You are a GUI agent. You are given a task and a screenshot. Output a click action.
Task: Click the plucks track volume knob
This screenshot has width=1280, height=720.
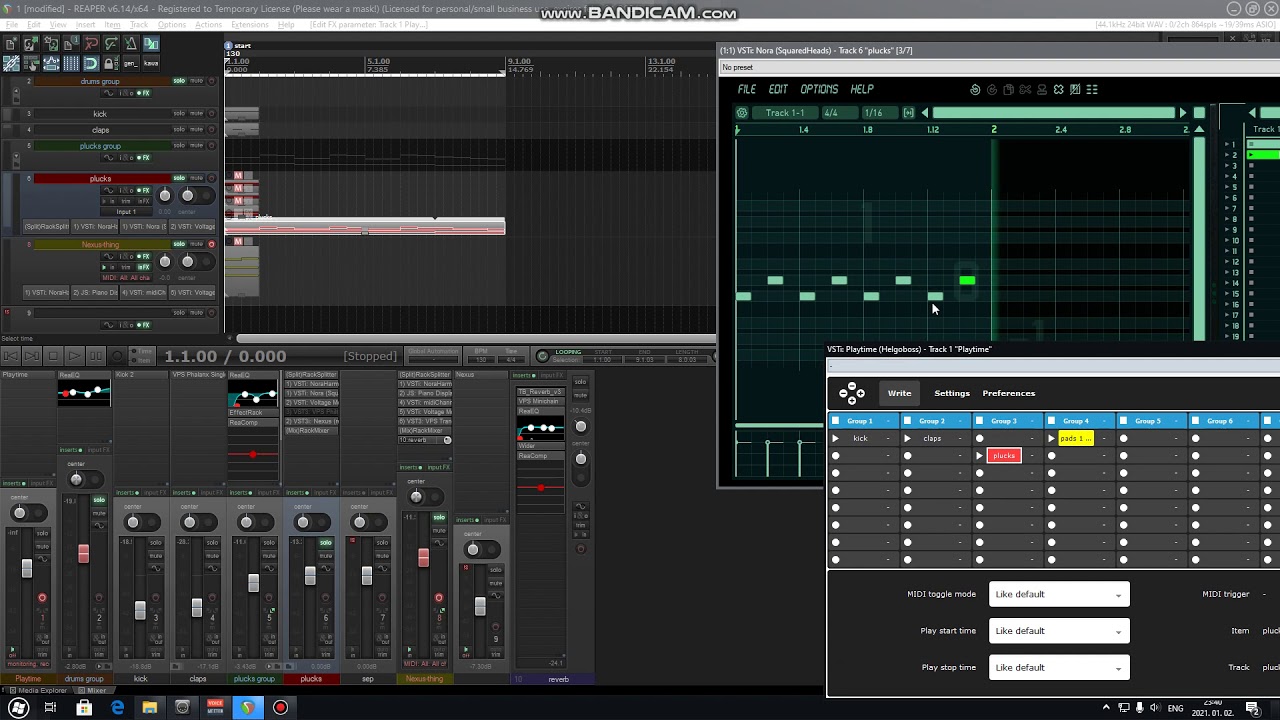tap(165, 195)
